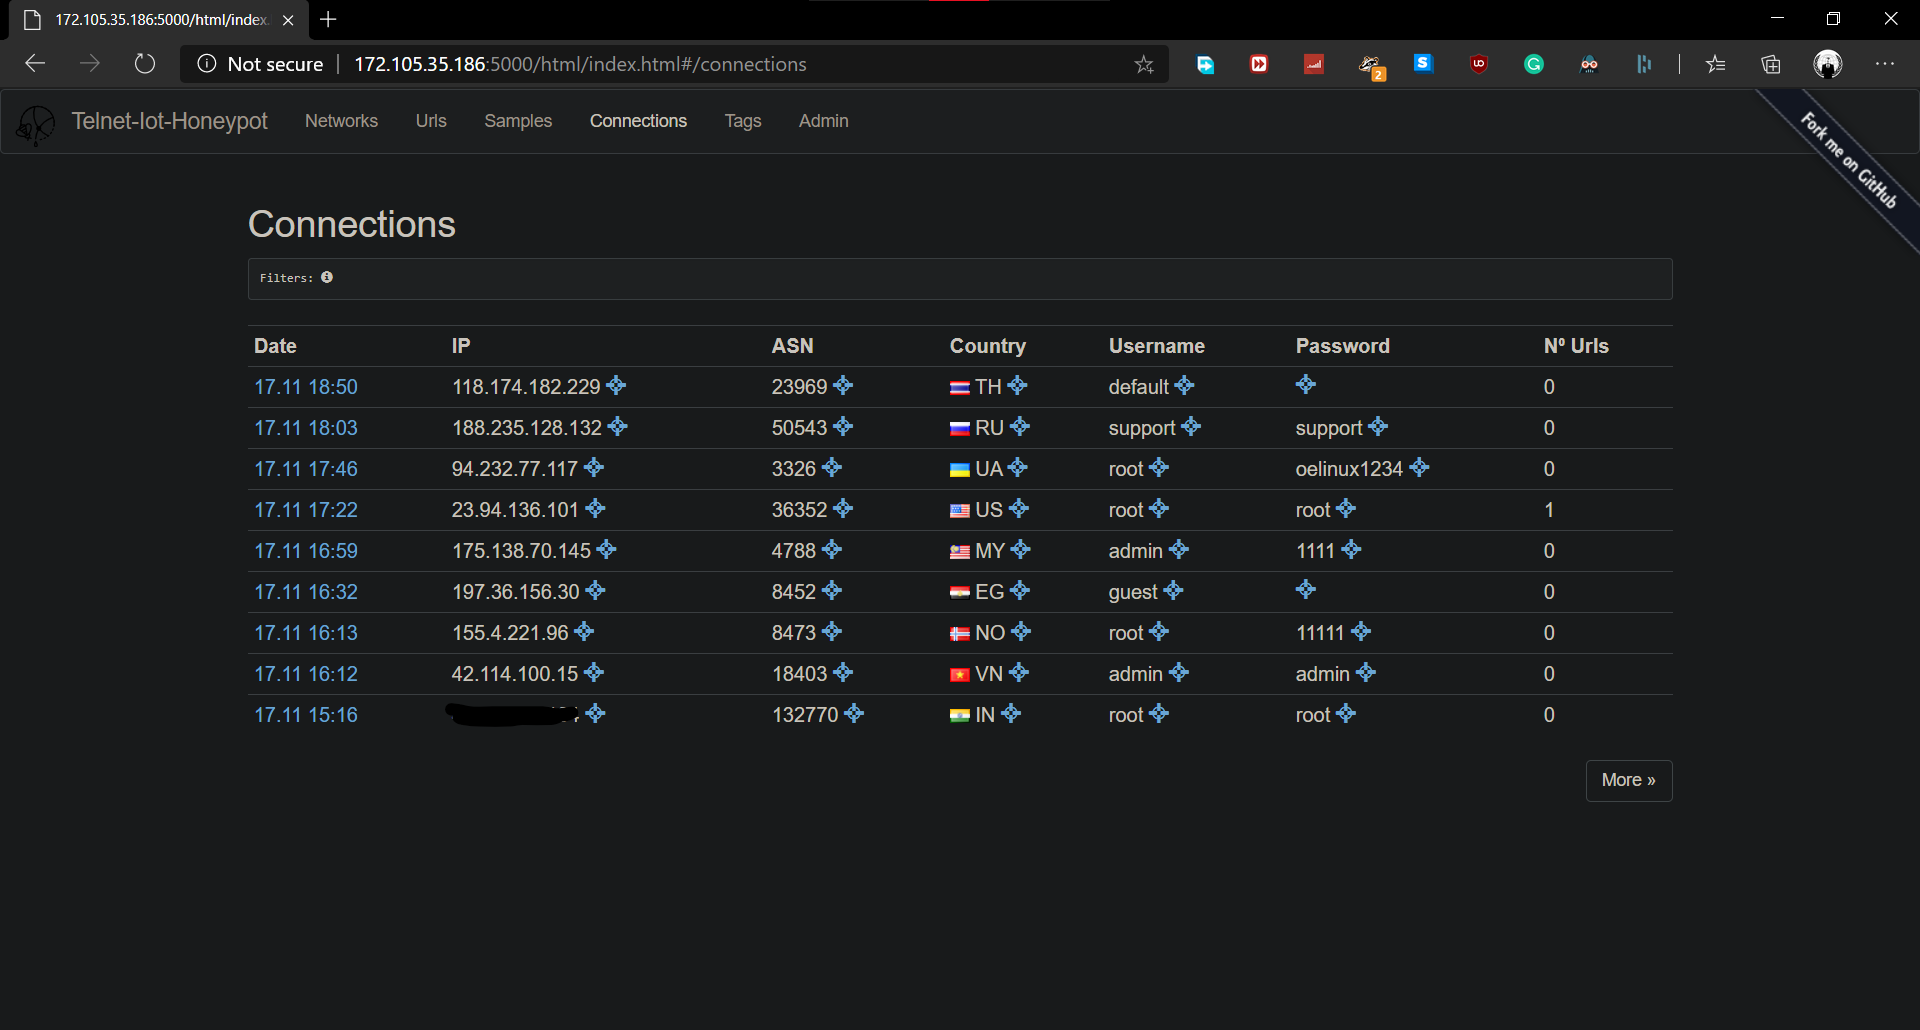Click filter icon next to password oelinux1234

1419,468
